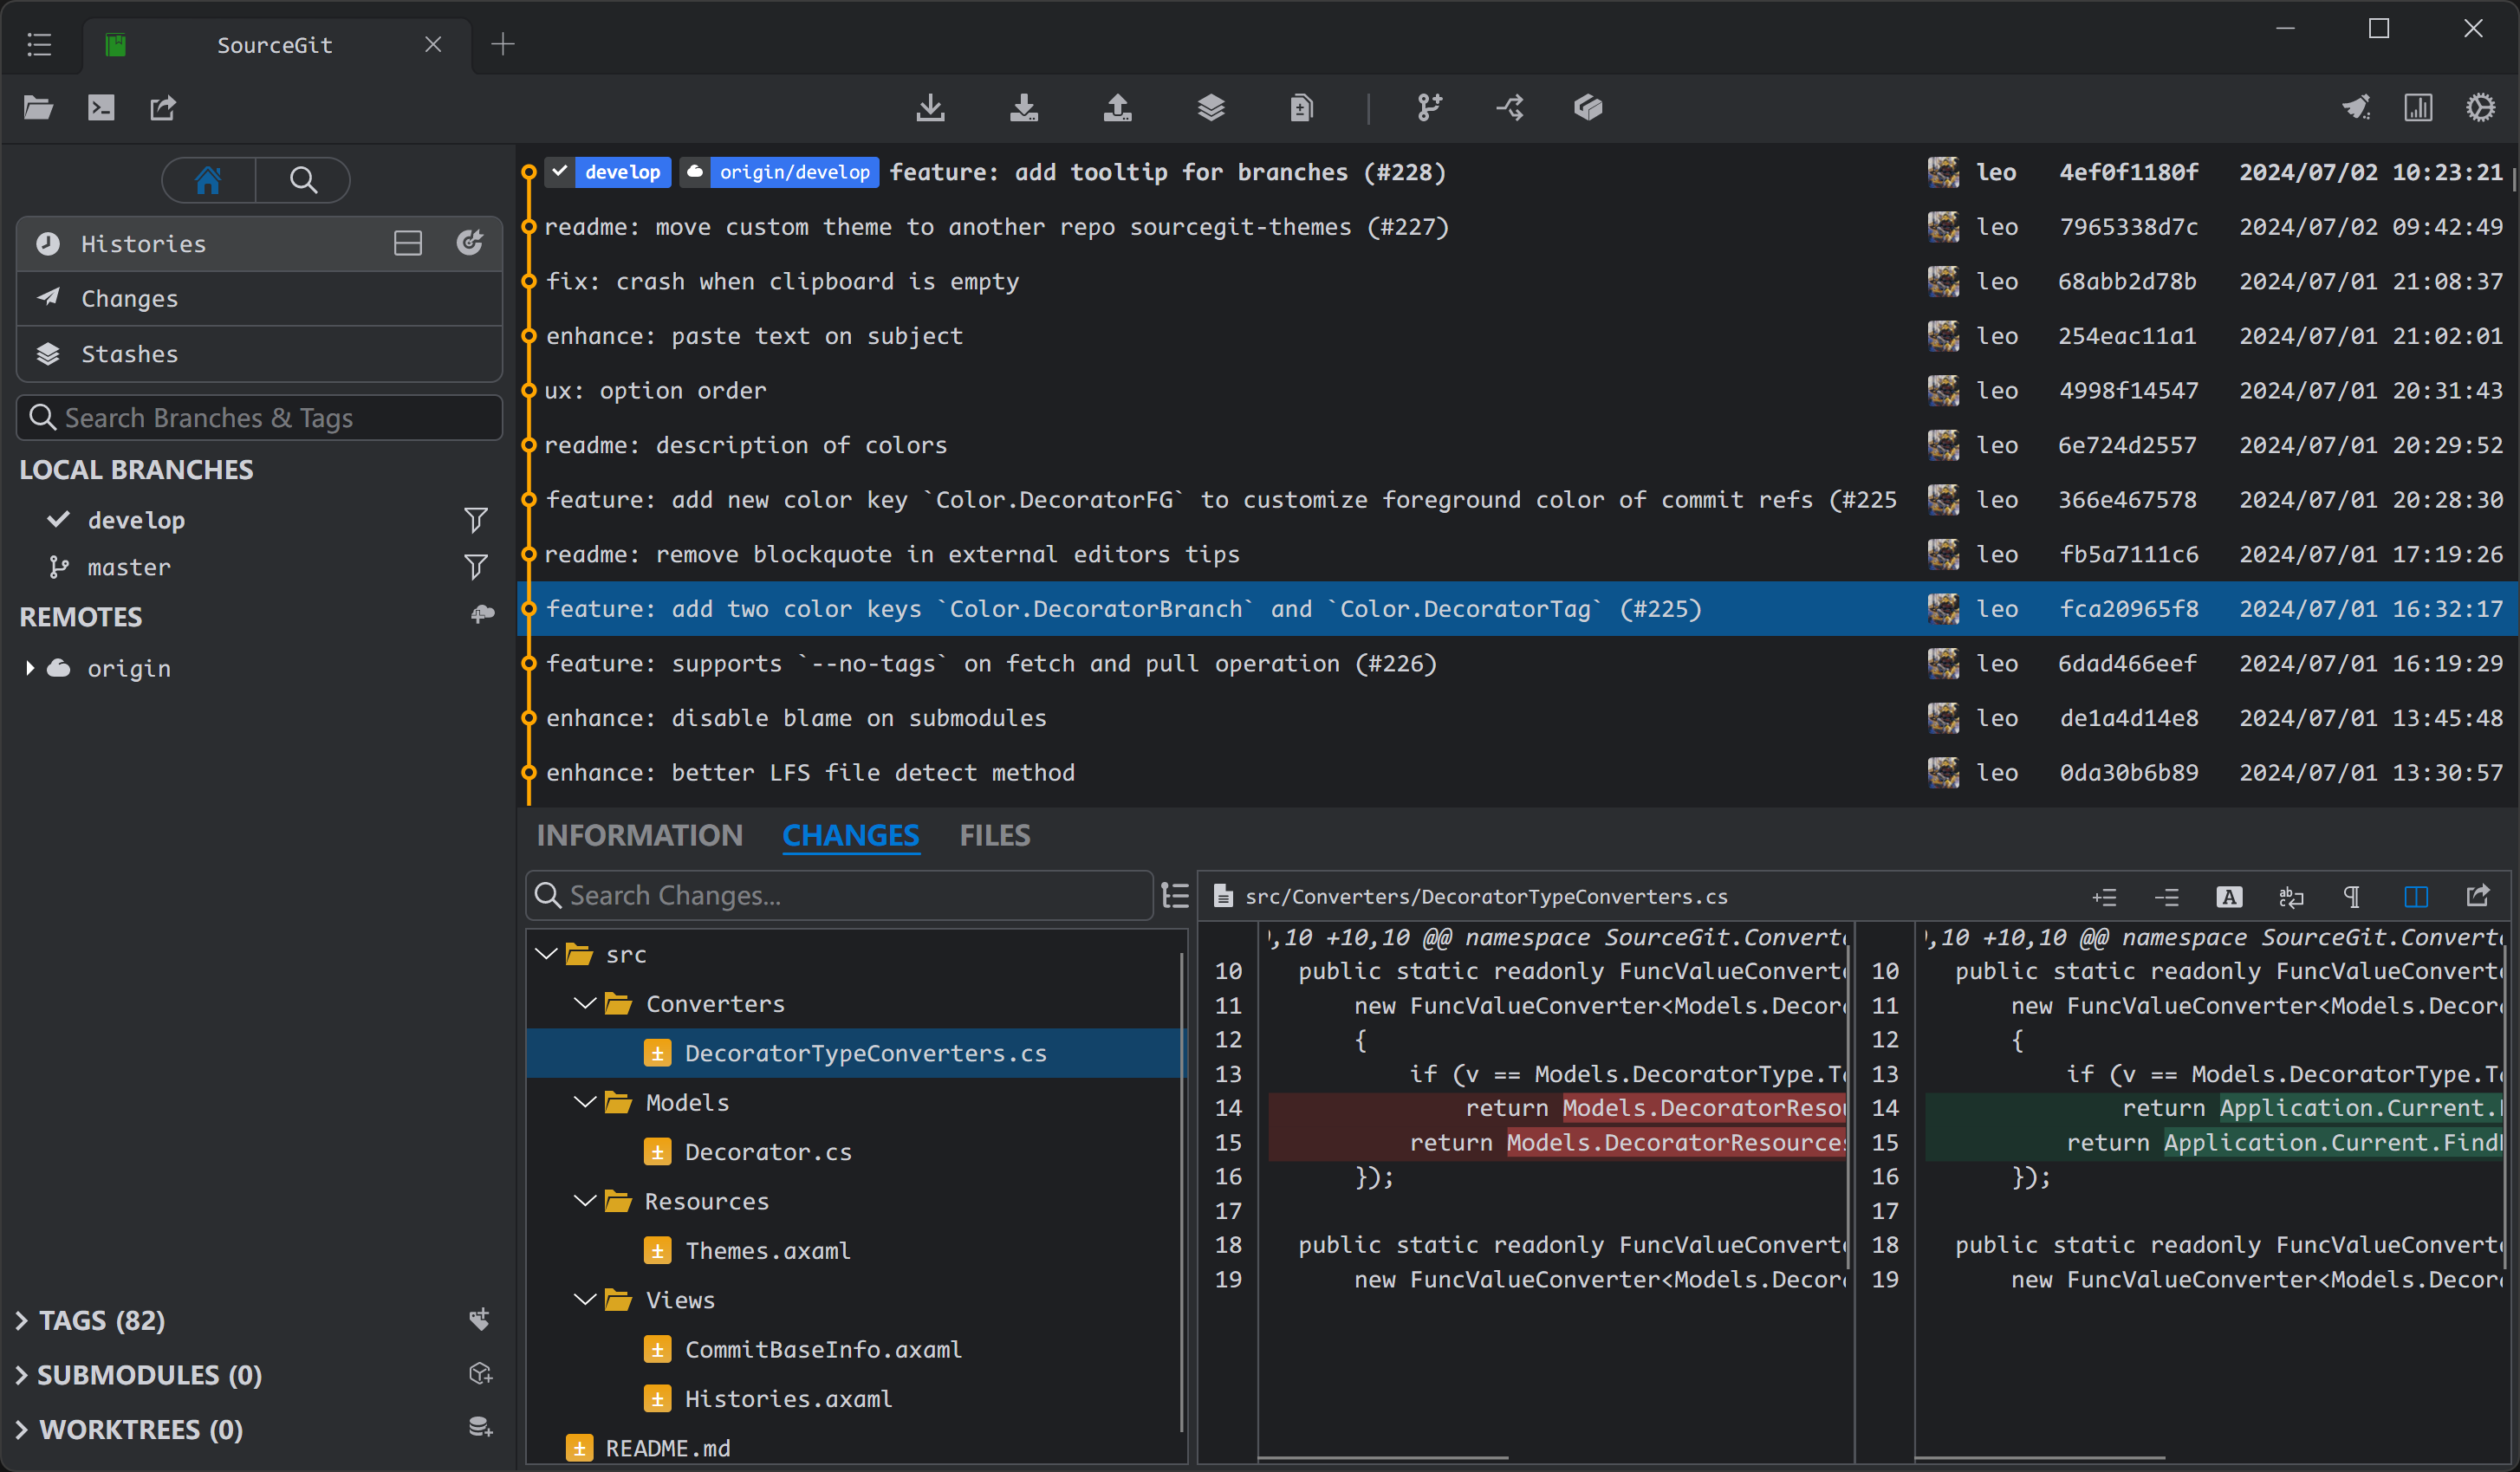Toggle syntax highlighting in the diff view
The image size is (2520, 1472).
tap(2229, 896)
